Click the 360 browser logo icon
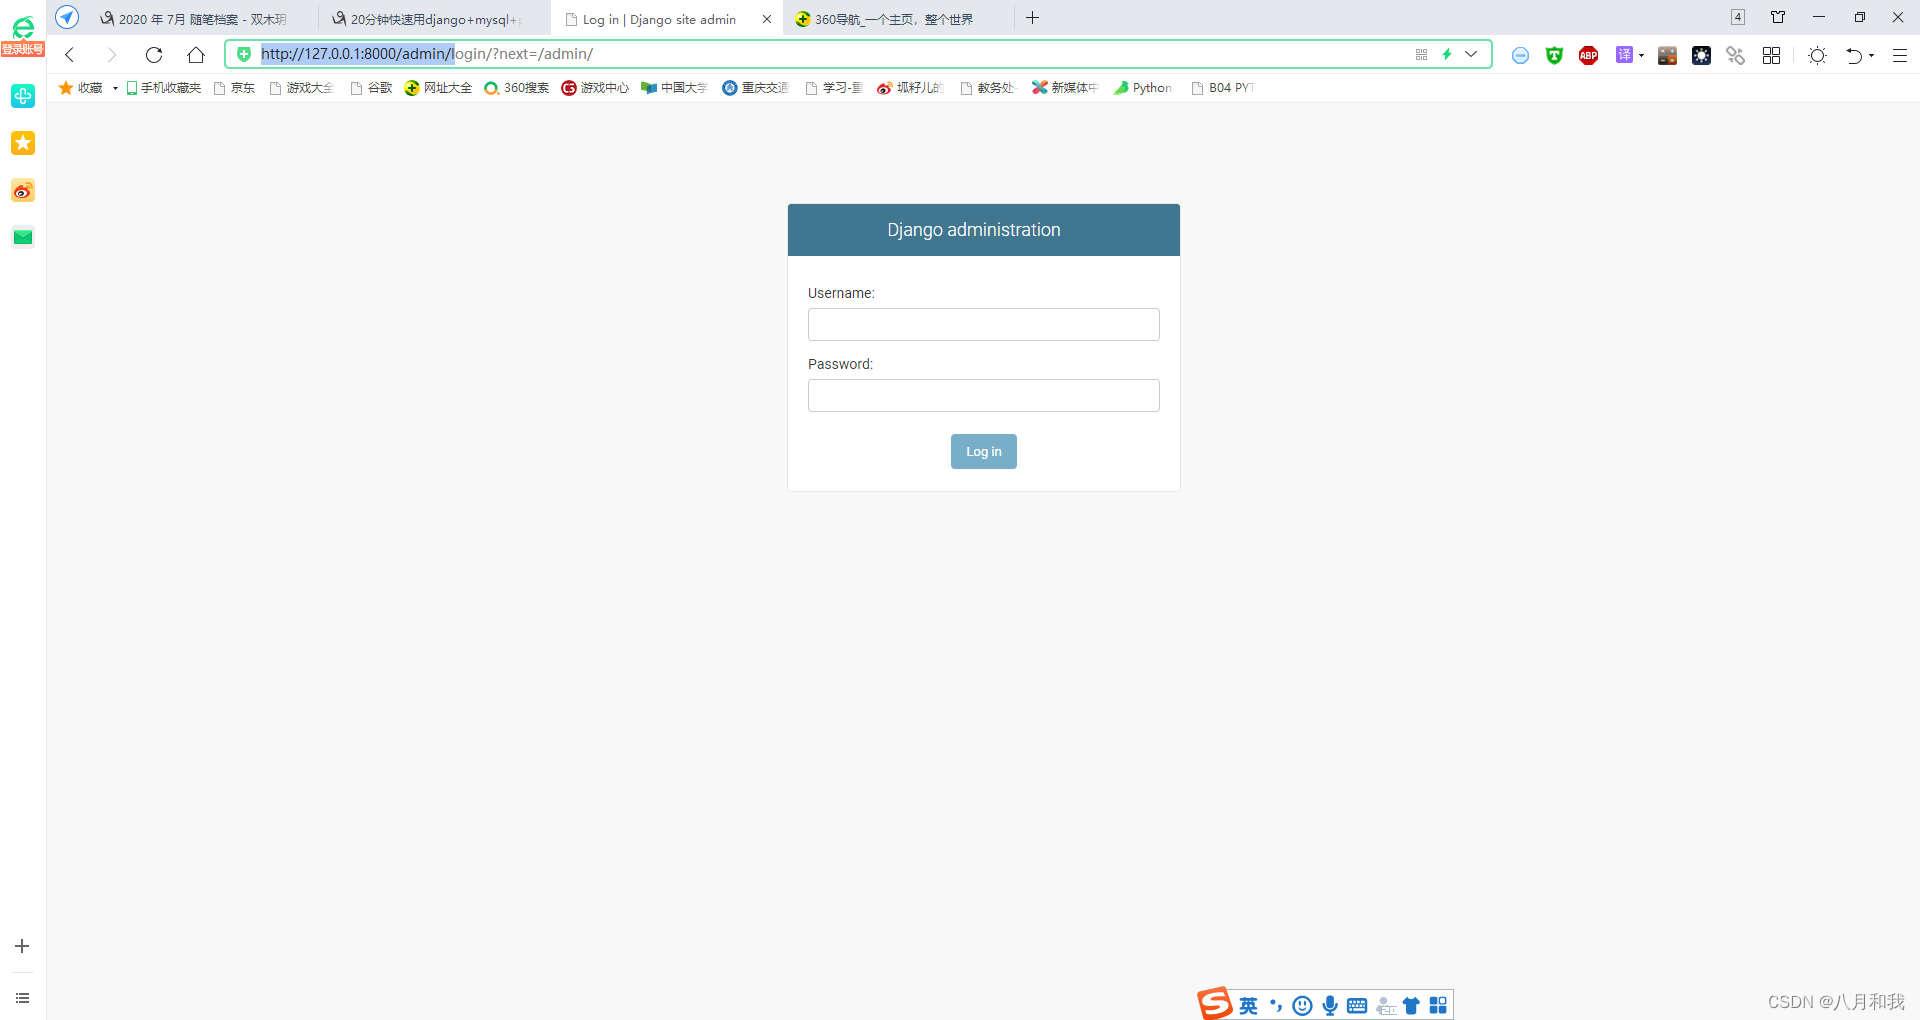This screenshot has height=1020, width=1920. click(22, 27)
